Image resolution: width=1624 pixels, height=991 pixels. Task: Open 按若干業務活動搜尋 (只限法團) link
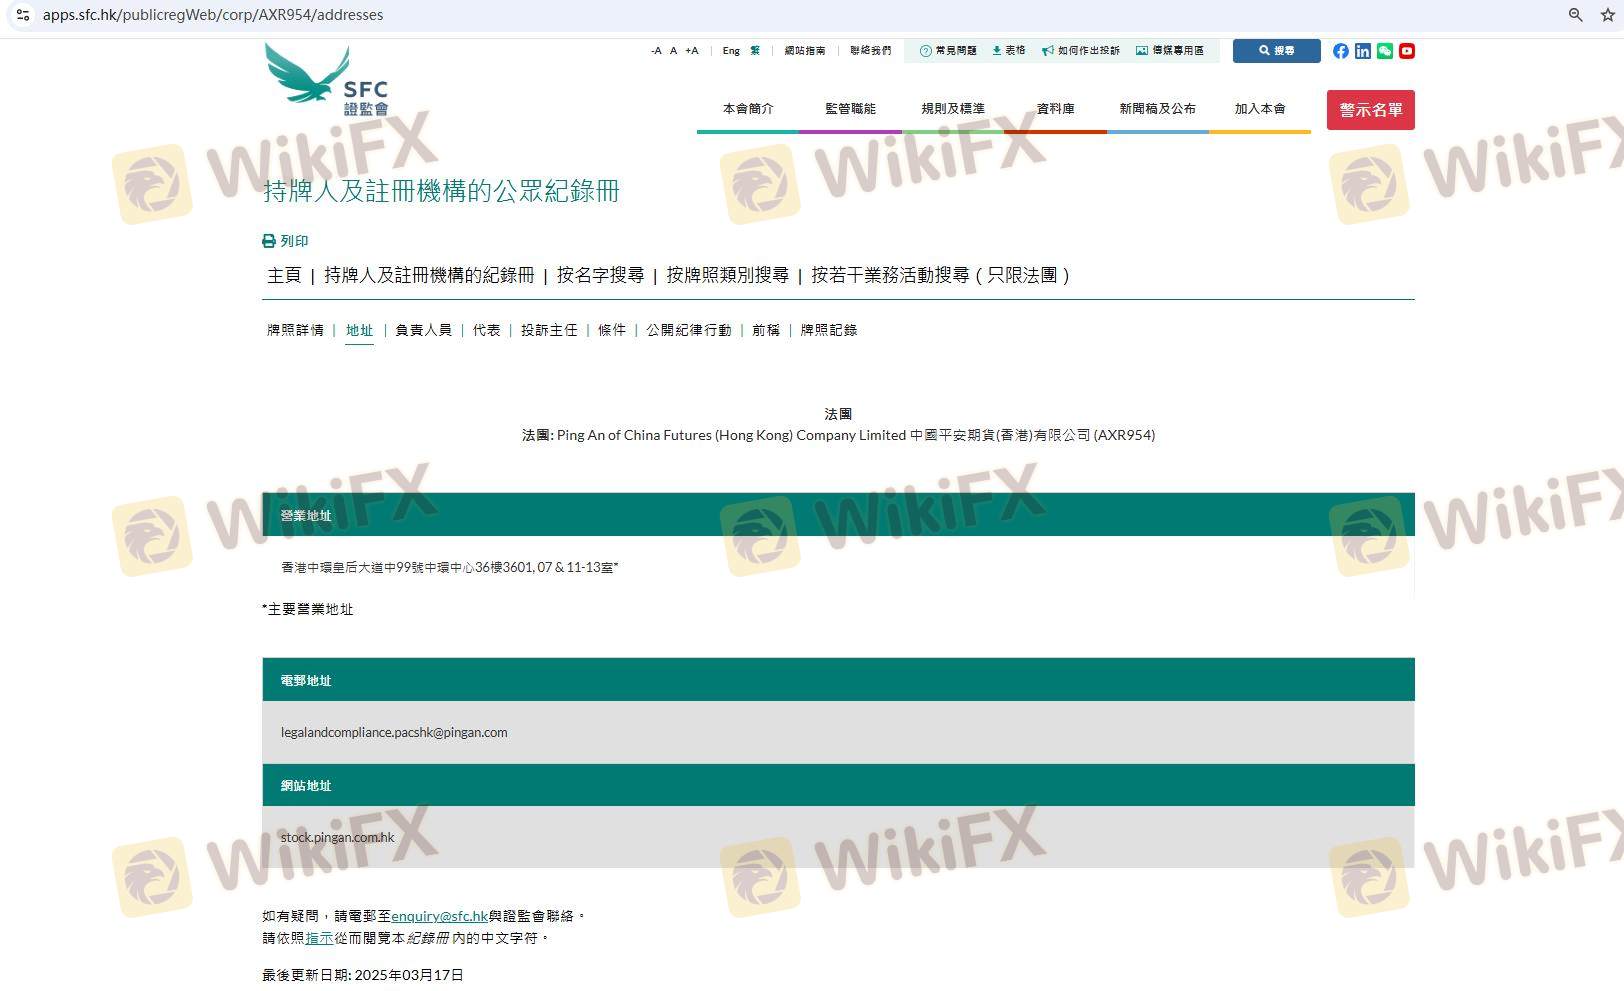(x=940, y=275)
